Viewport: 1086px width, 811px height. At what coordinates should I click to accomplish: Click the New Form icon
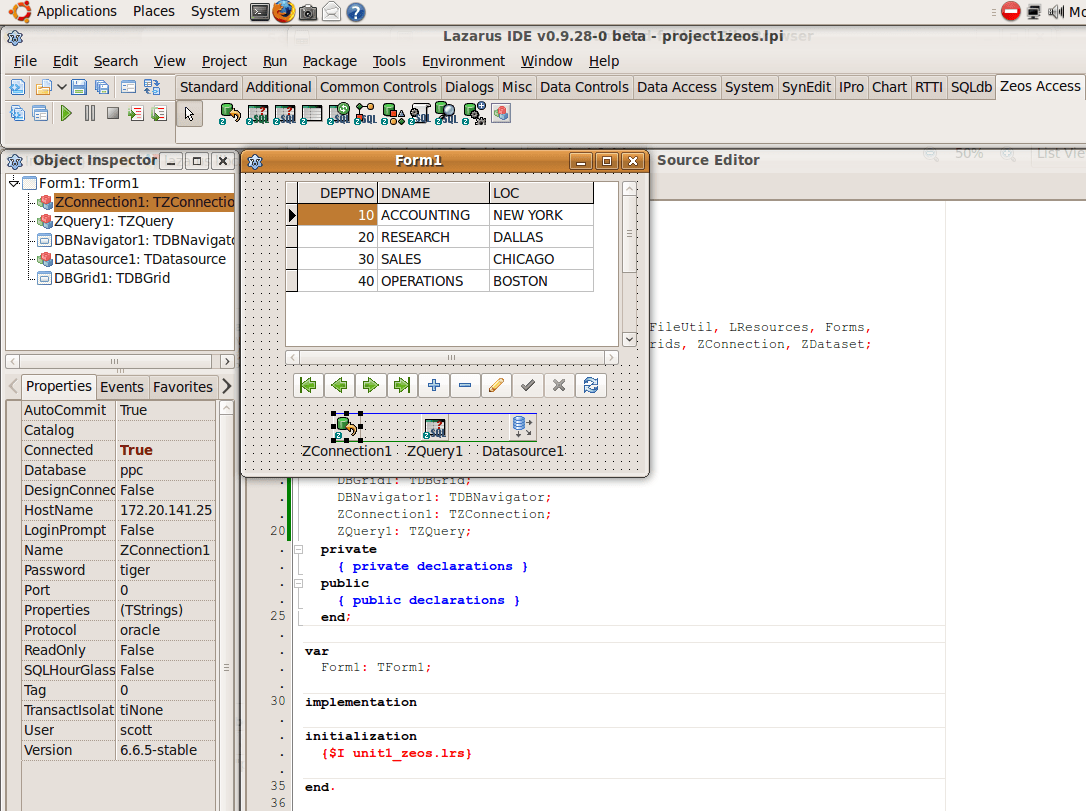(x=128, y=87)
